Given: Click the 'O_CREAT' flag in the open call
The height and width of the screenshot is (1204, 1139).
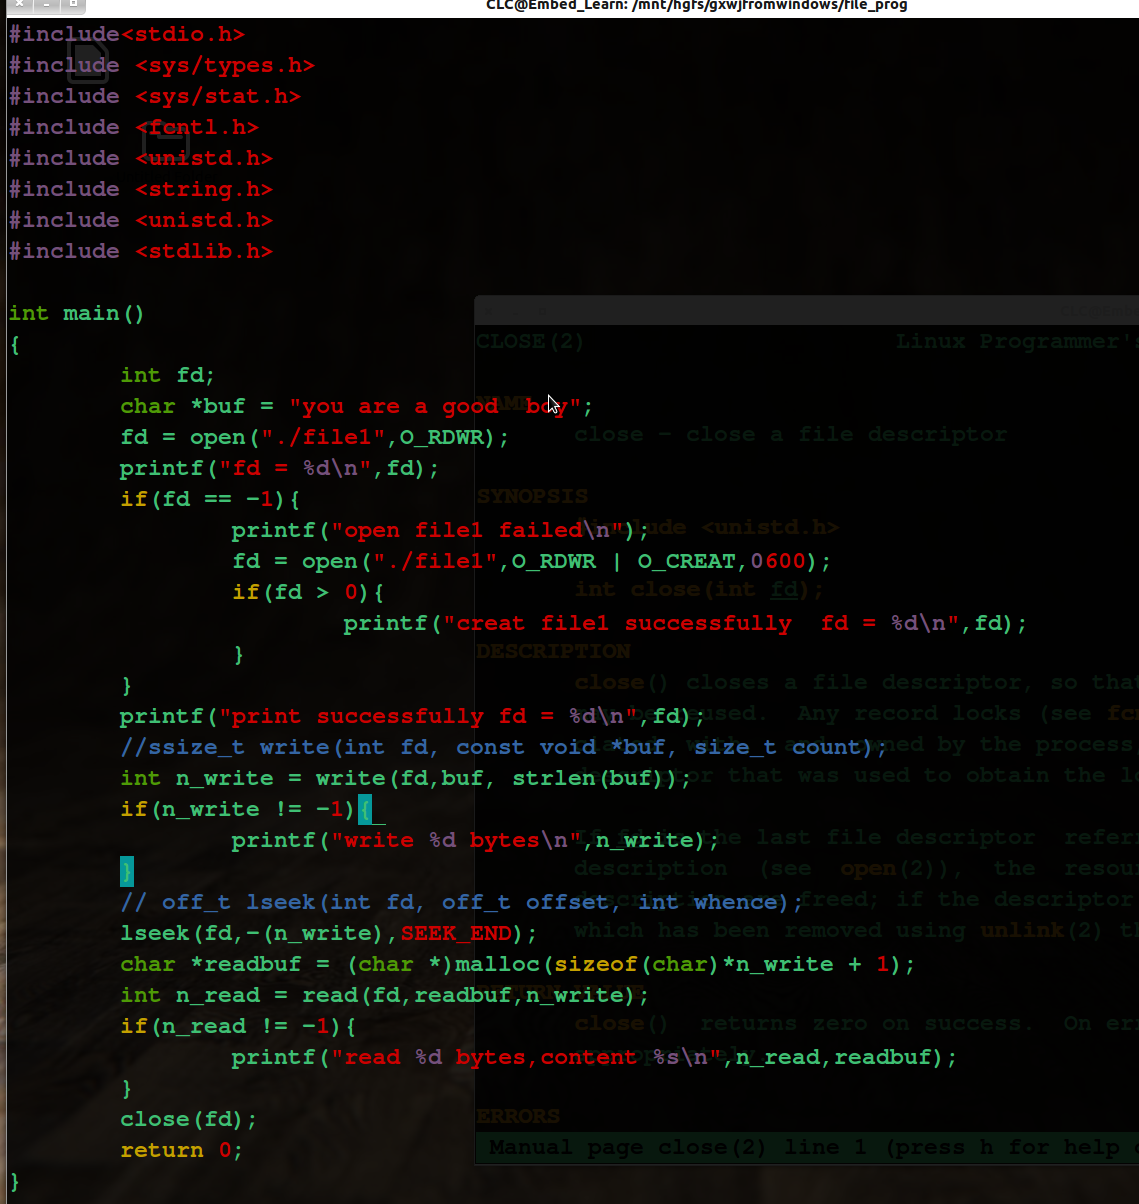Looking at the screenshot, I should [687, 561].
